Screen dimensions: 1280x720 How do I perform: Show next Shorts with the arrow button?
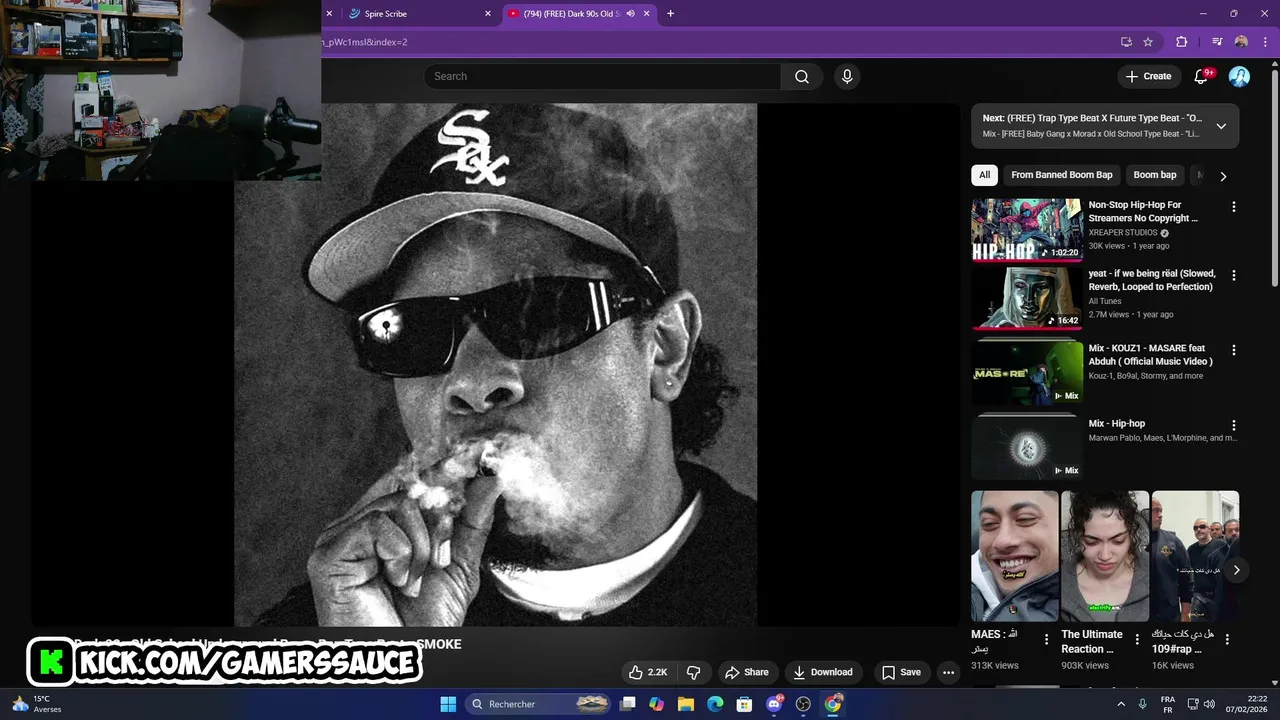click(x=1236, y=570)
